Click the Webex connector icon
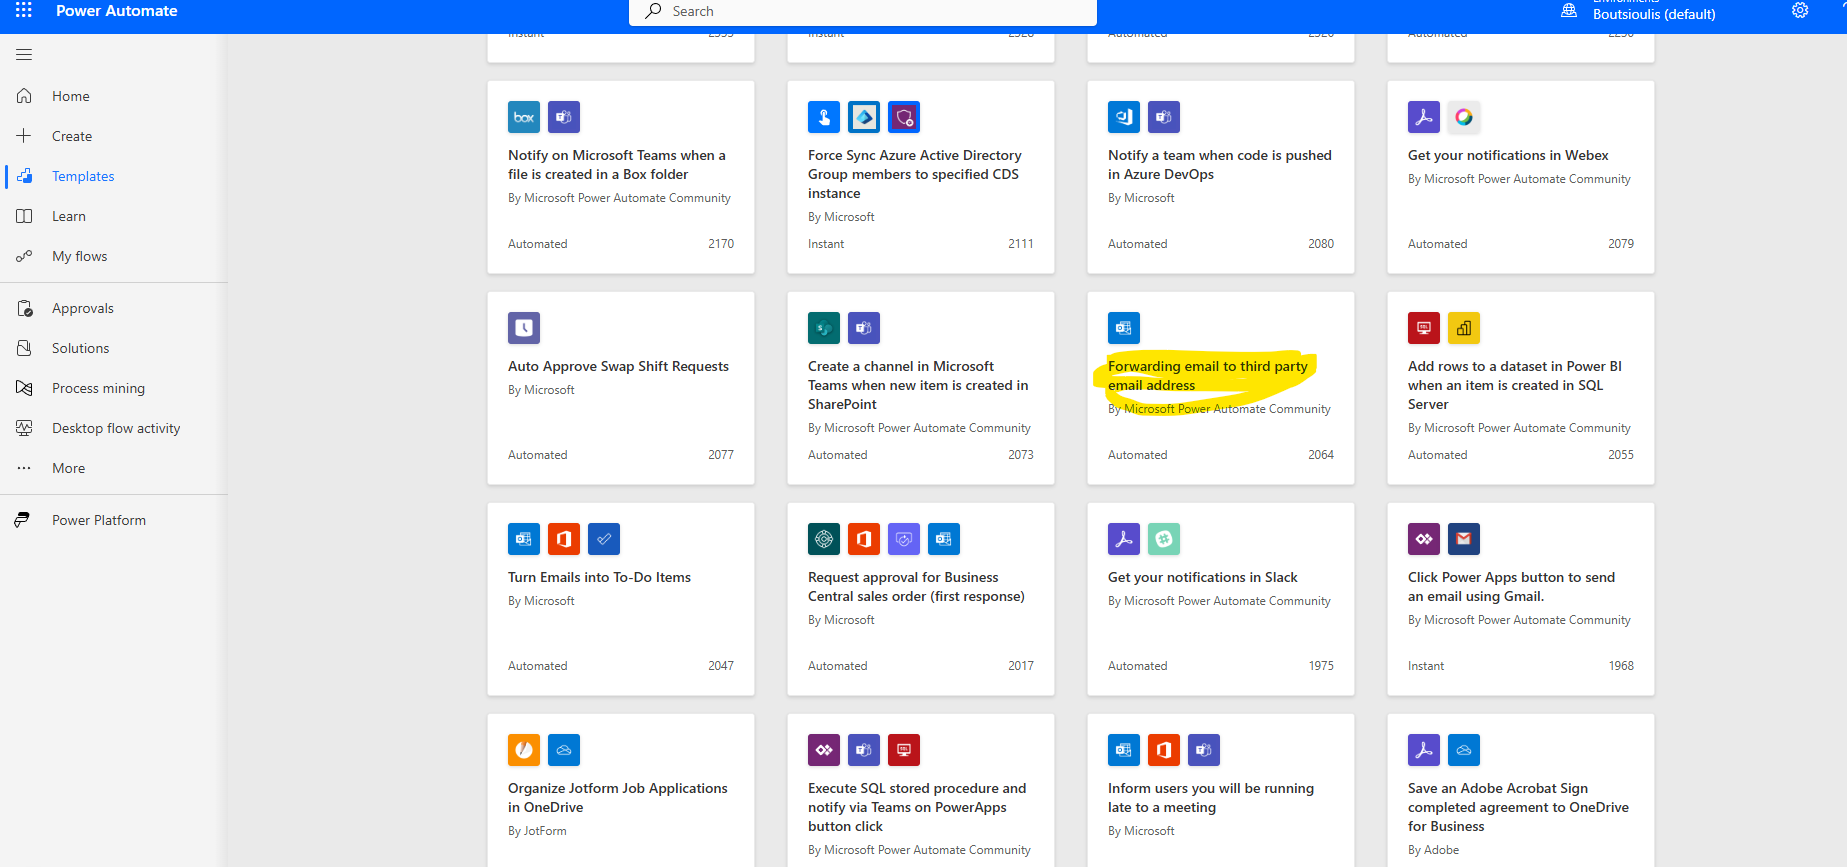Image resolution: width=1847 pixels, height=867 pixels. tap(1464, 117)
